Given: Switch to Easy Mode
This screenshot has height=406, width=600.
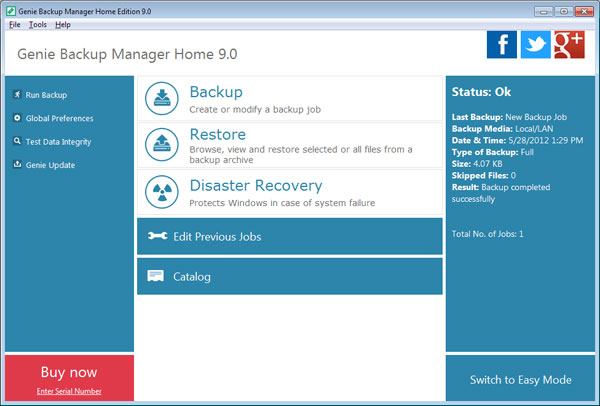Looking at the screenshot, I should click(521, 380).
